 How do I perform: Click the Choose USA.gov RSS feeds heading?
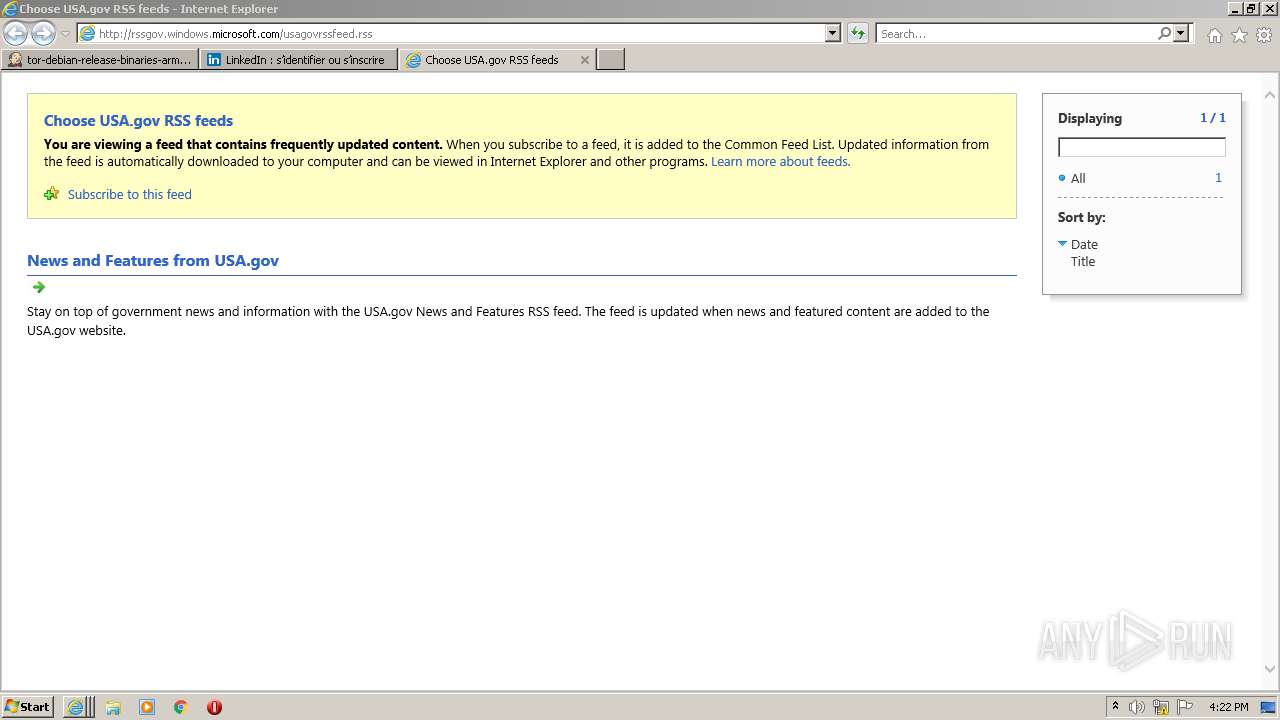coord(138,120)
